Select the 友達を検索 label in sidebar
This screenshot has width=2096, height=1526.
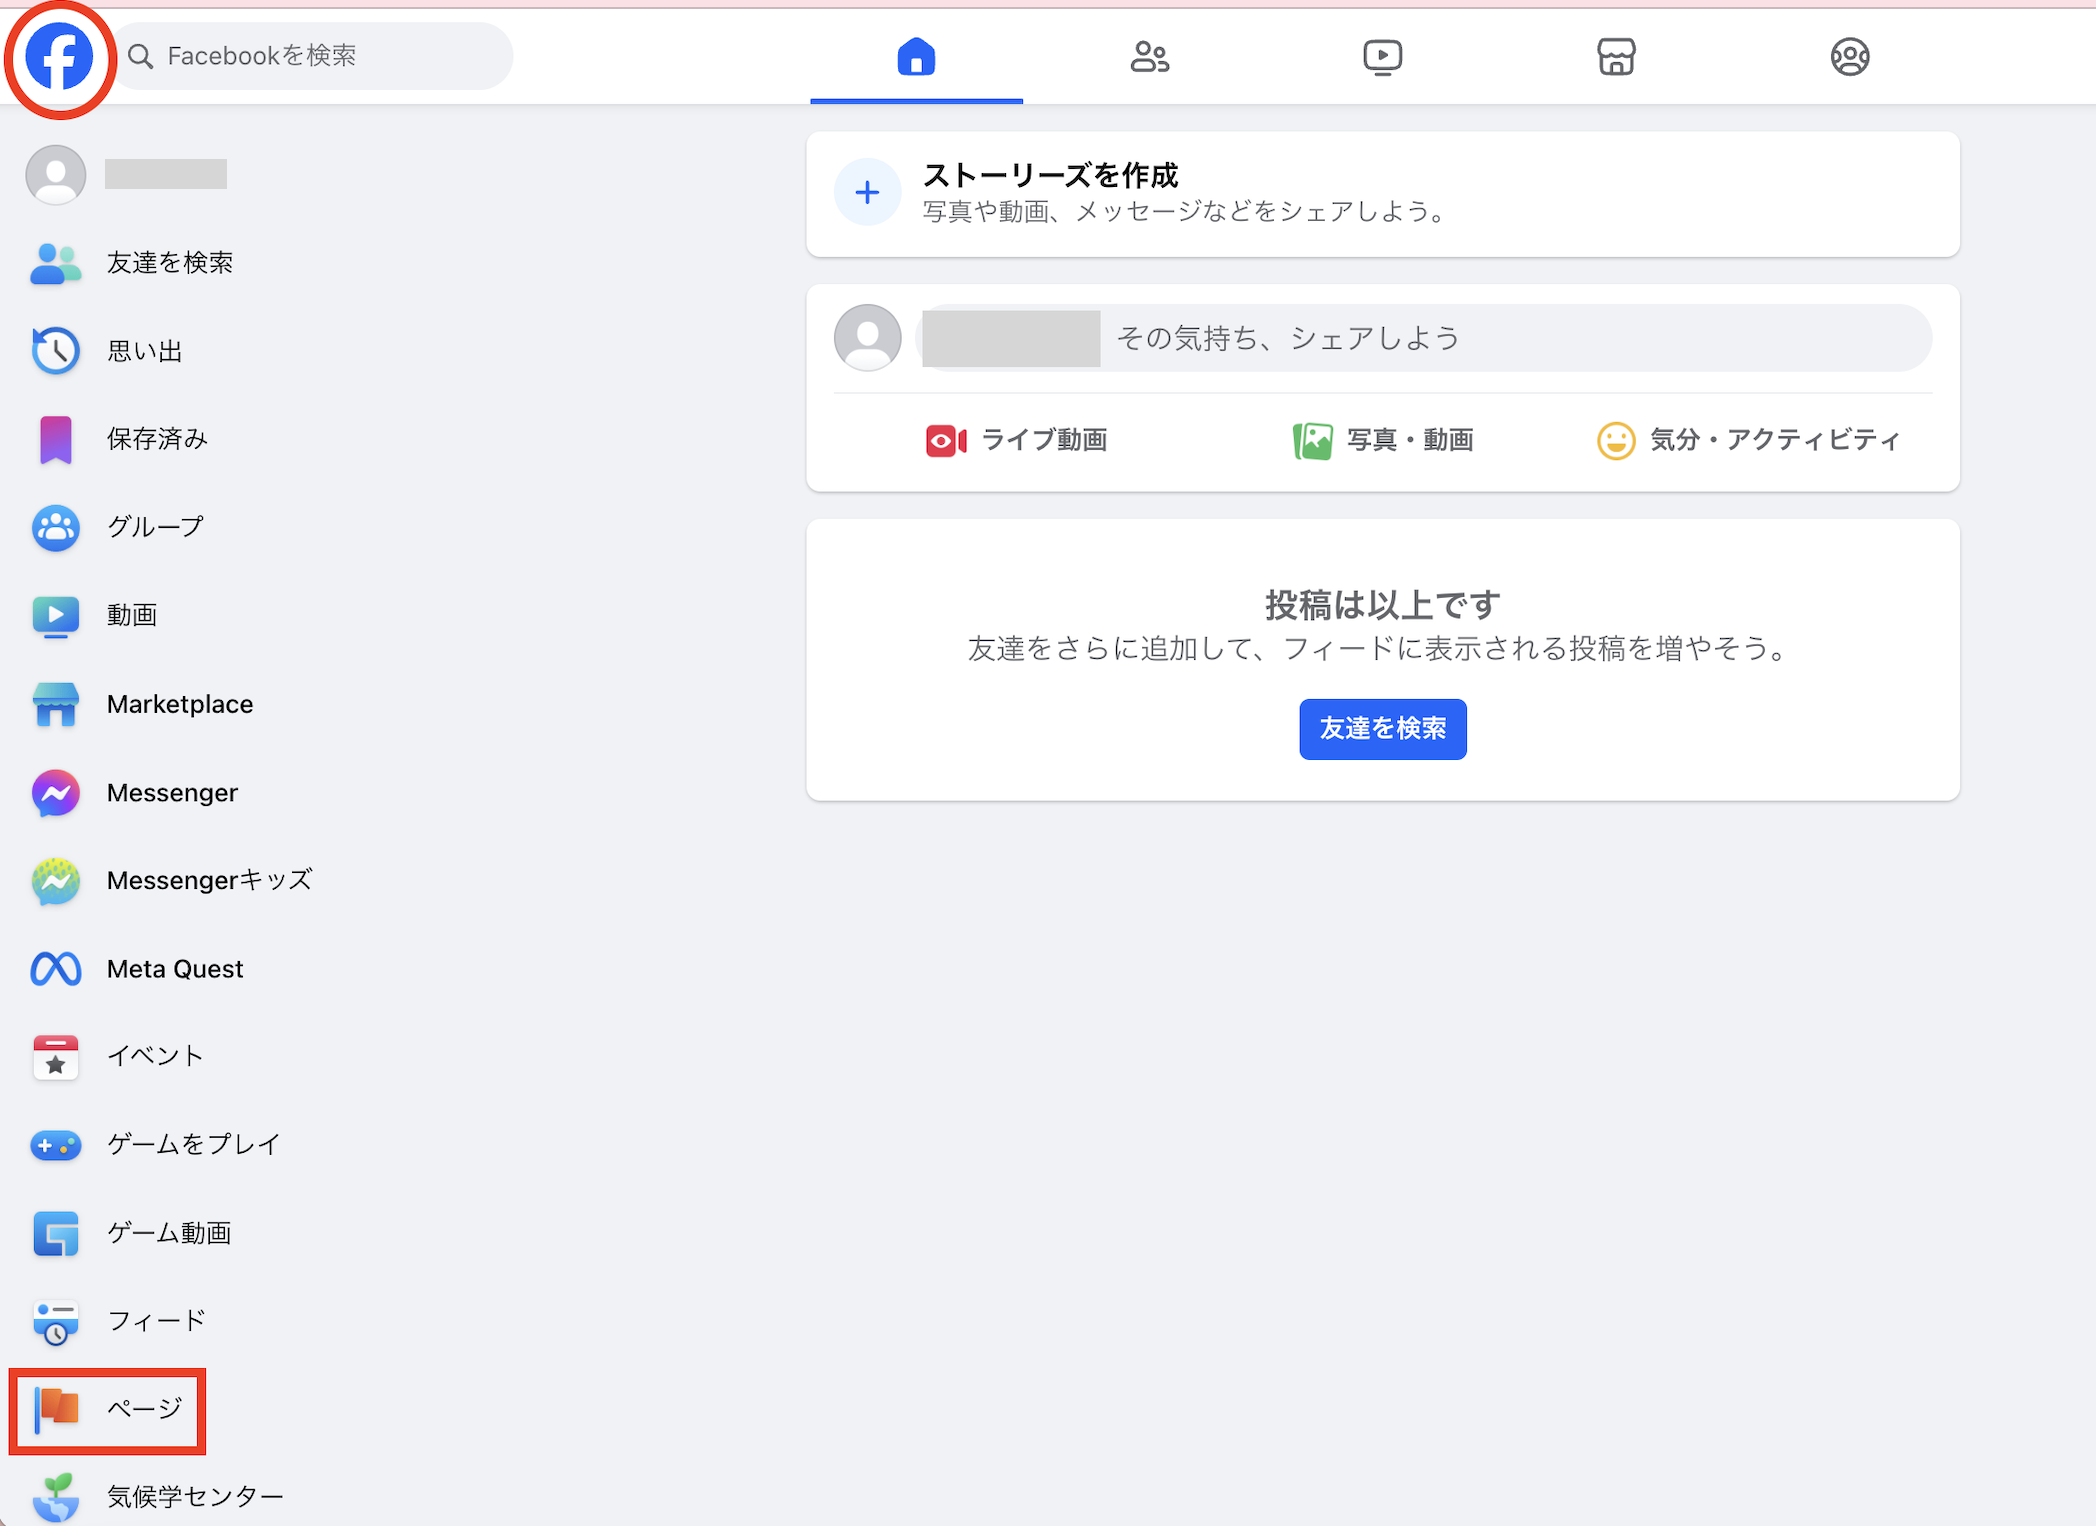[170, 263]
